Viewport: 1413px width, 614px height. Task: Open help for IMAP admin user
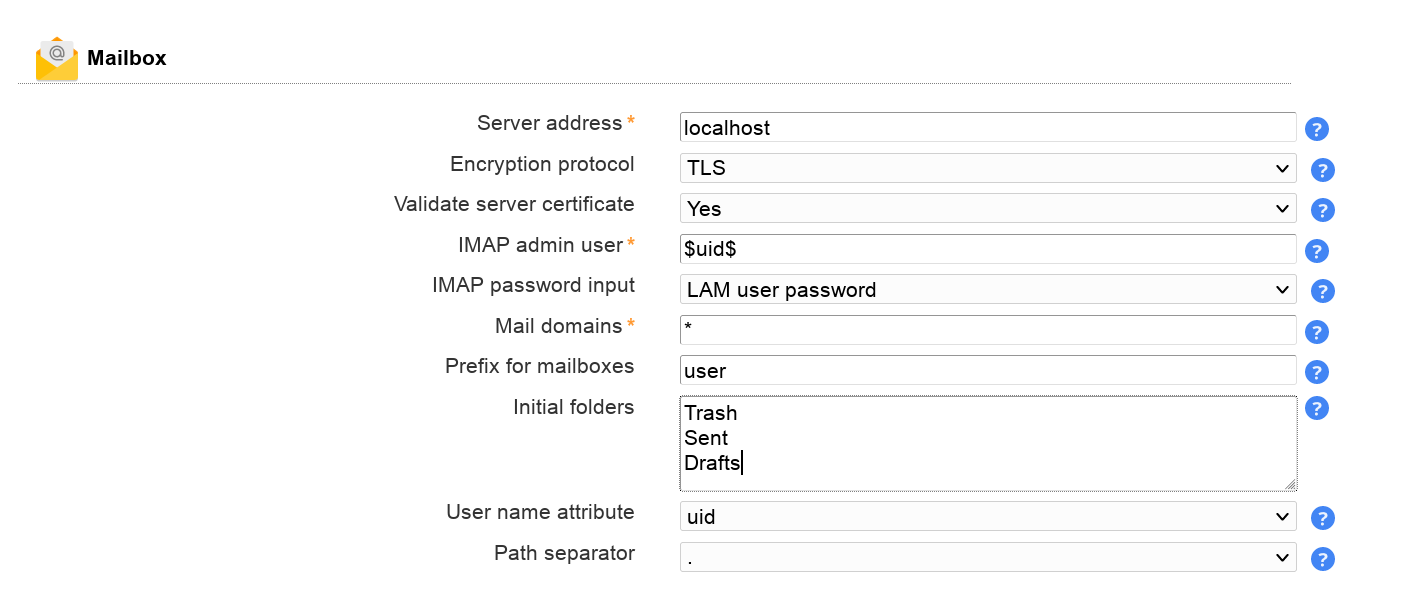pyautogui.click(x=1317, y=251)
